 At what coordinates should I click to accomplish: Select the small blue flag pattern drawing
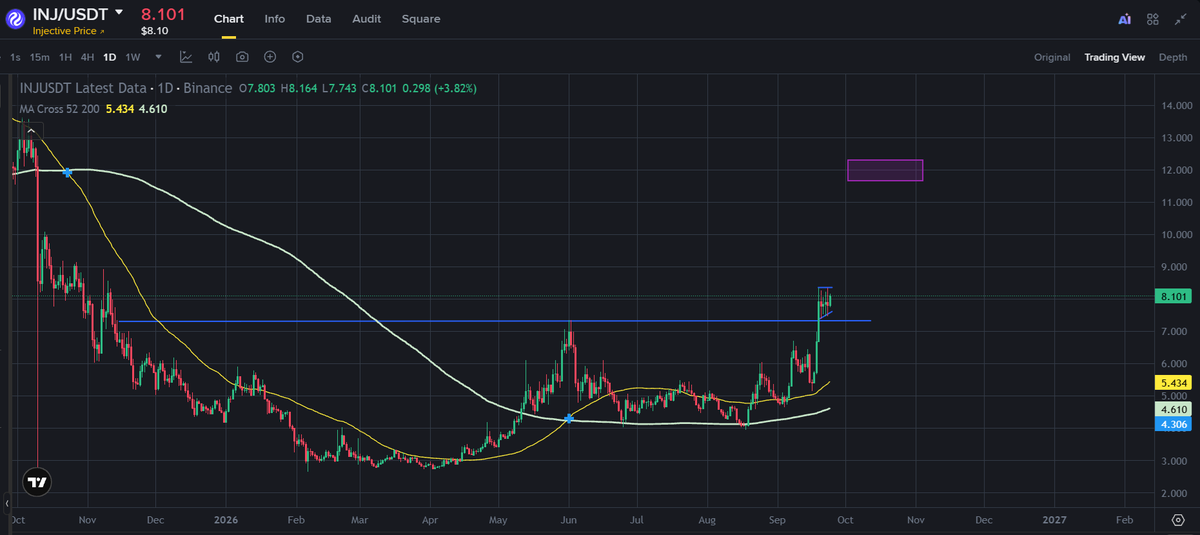(825, 303)
